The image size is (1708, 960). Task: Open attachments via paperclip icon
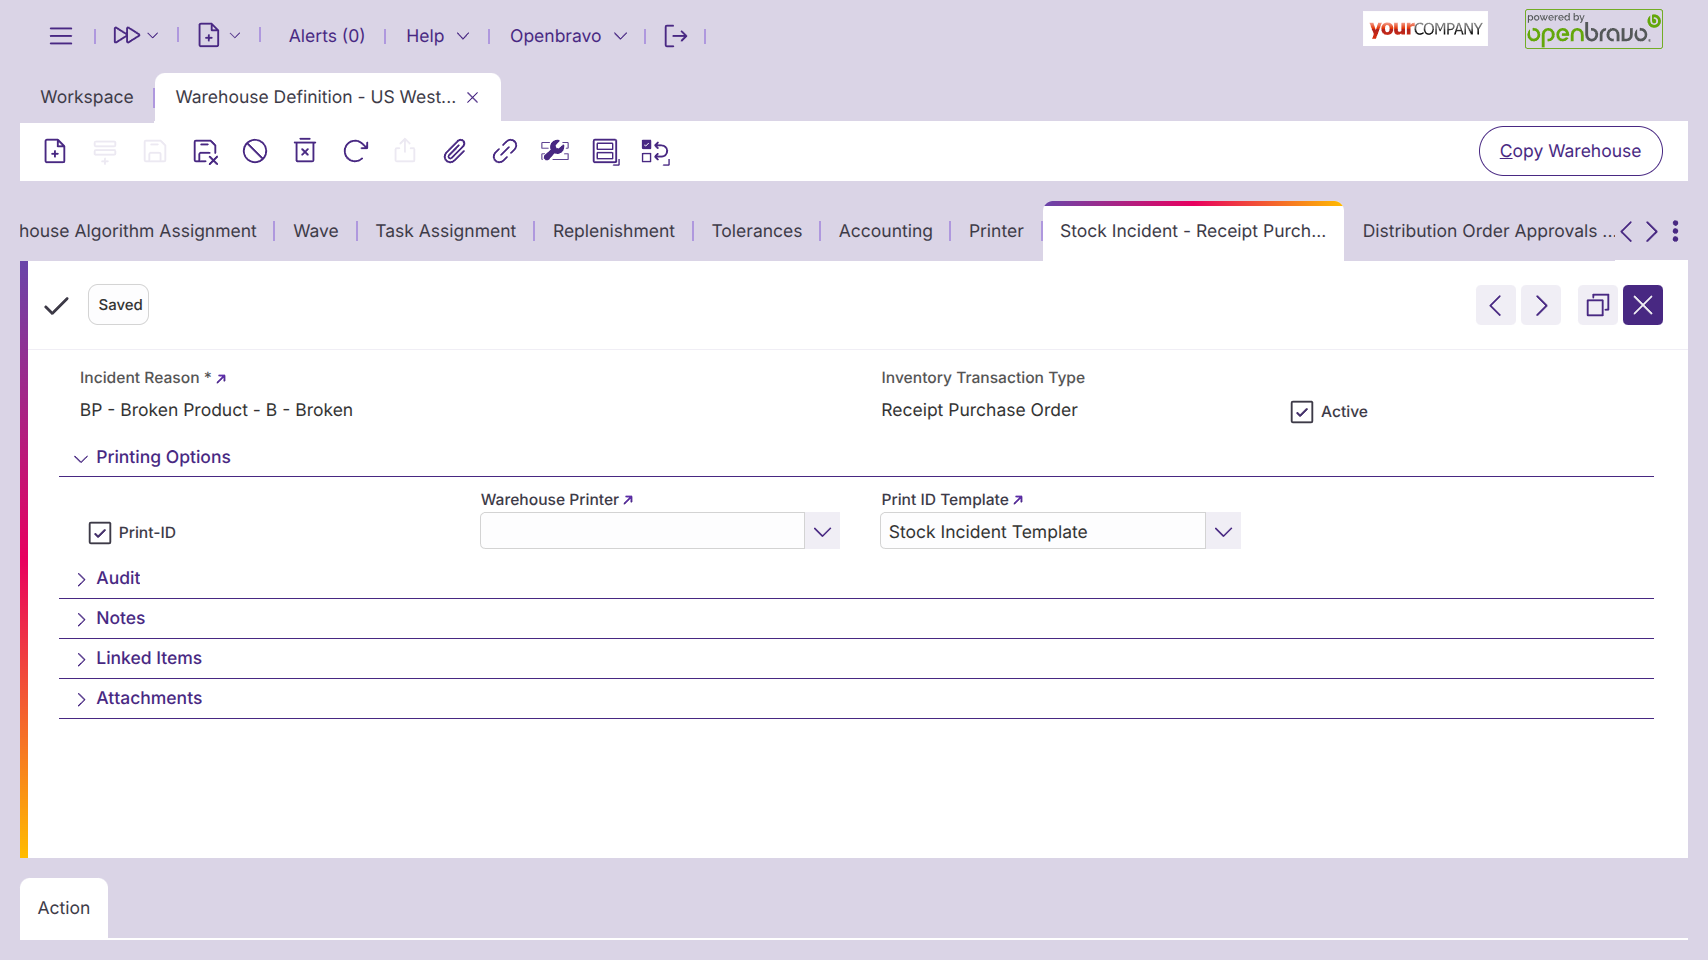point(455,151)
